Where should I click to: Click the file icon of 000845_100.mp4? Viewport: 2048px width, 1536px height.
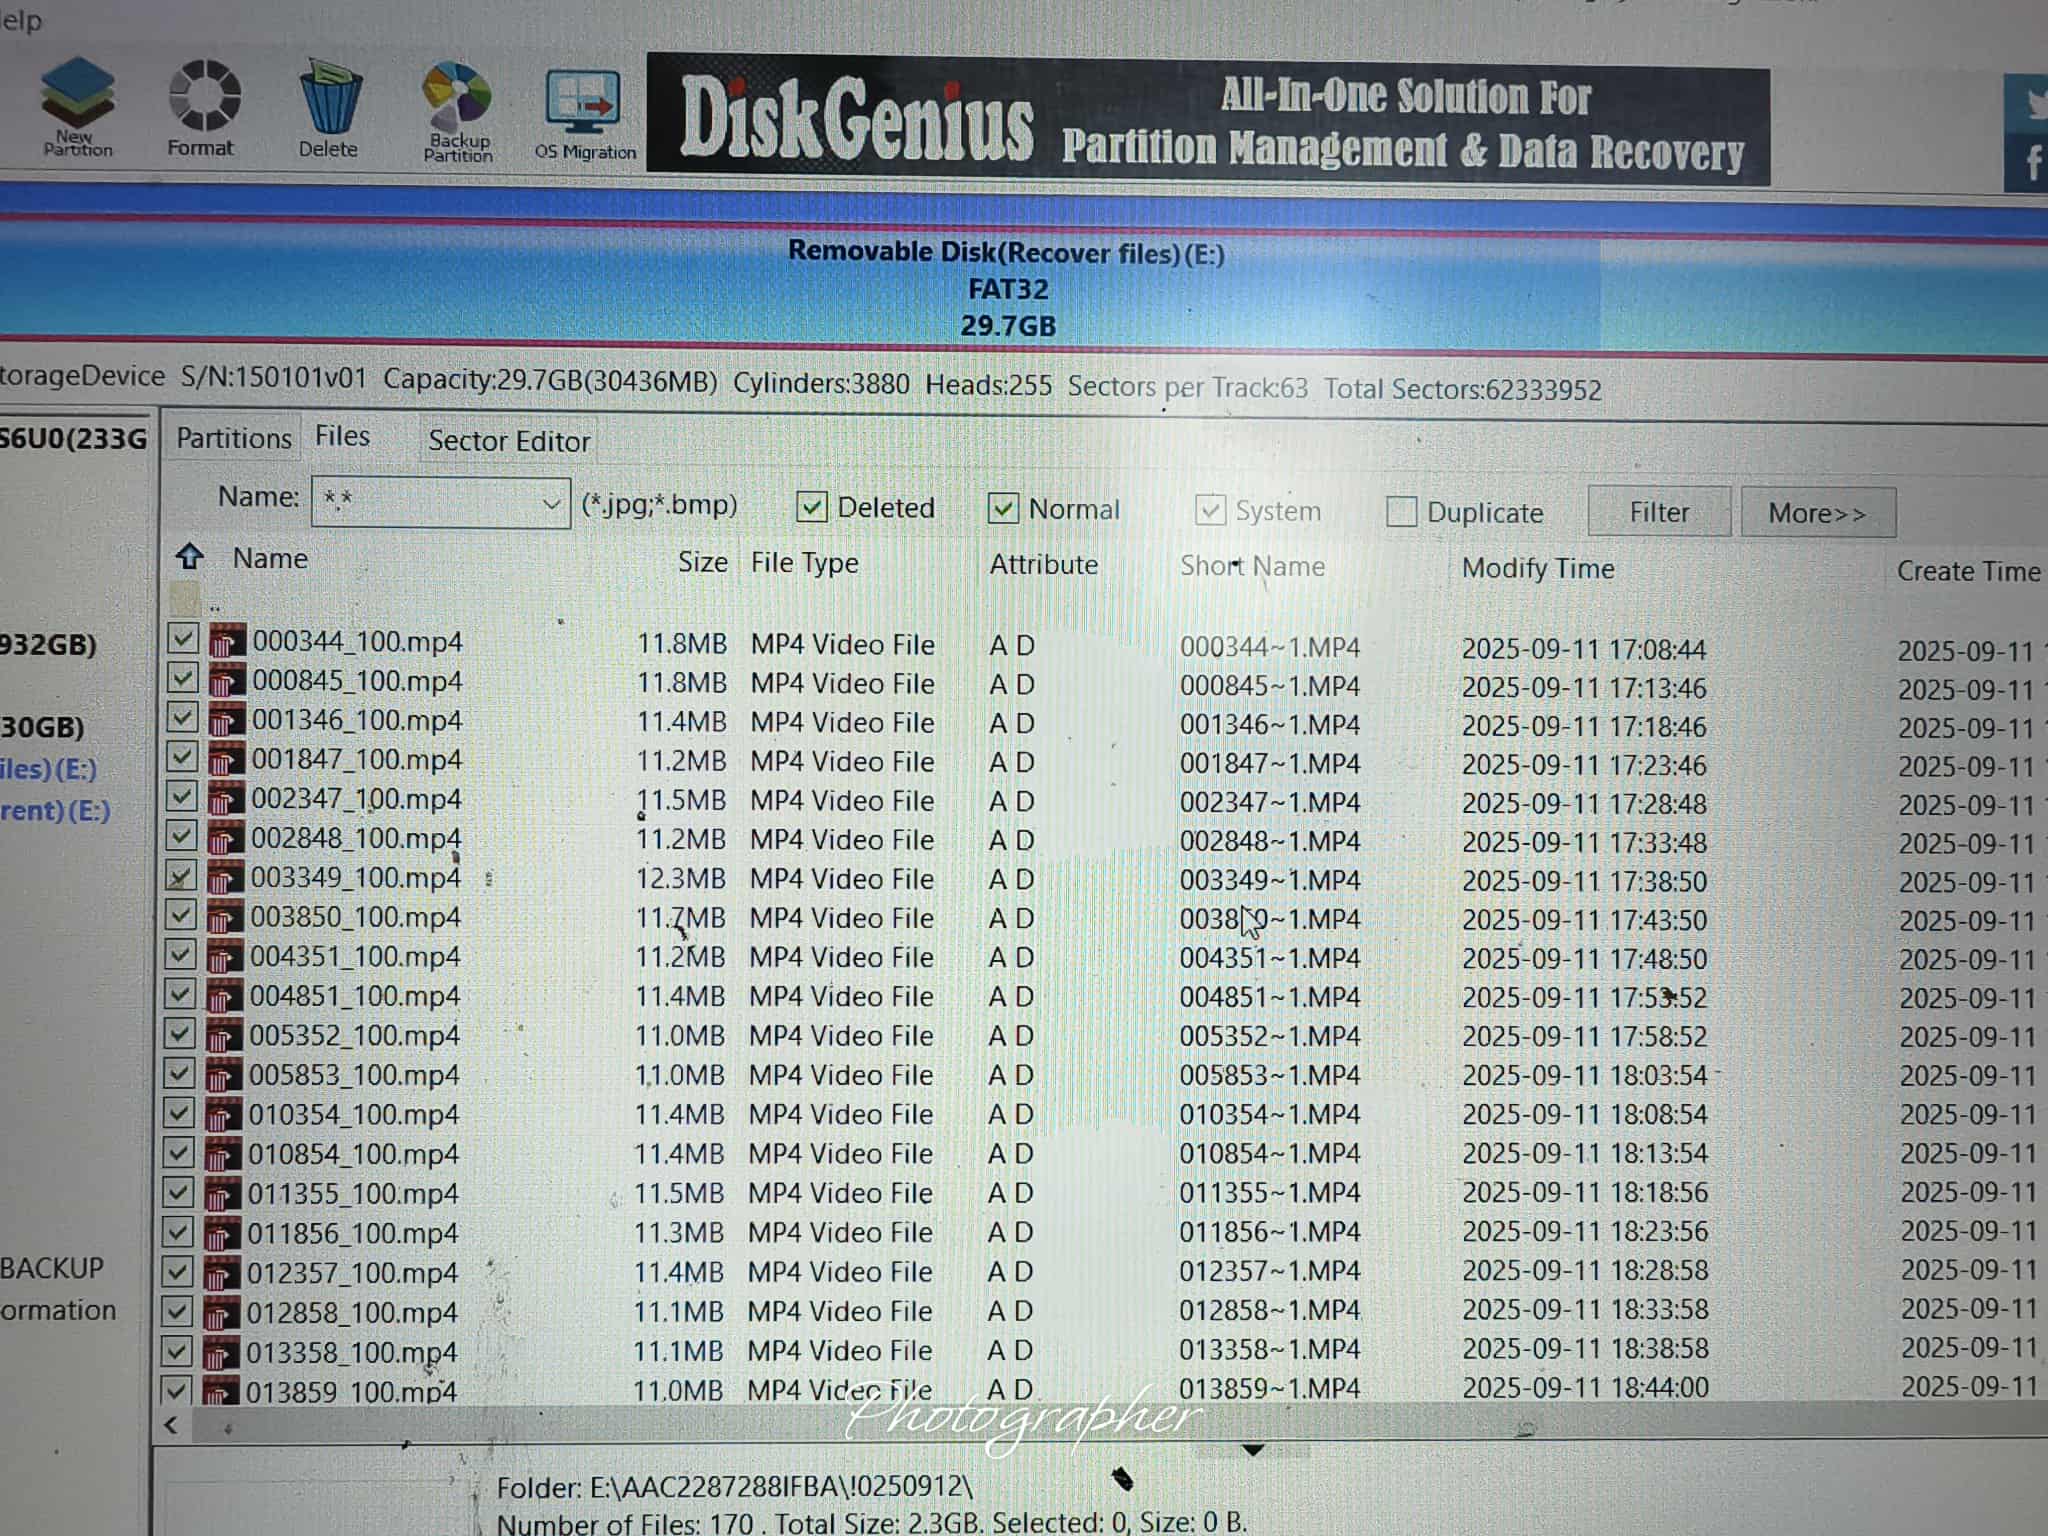click(x=227, y=680)
